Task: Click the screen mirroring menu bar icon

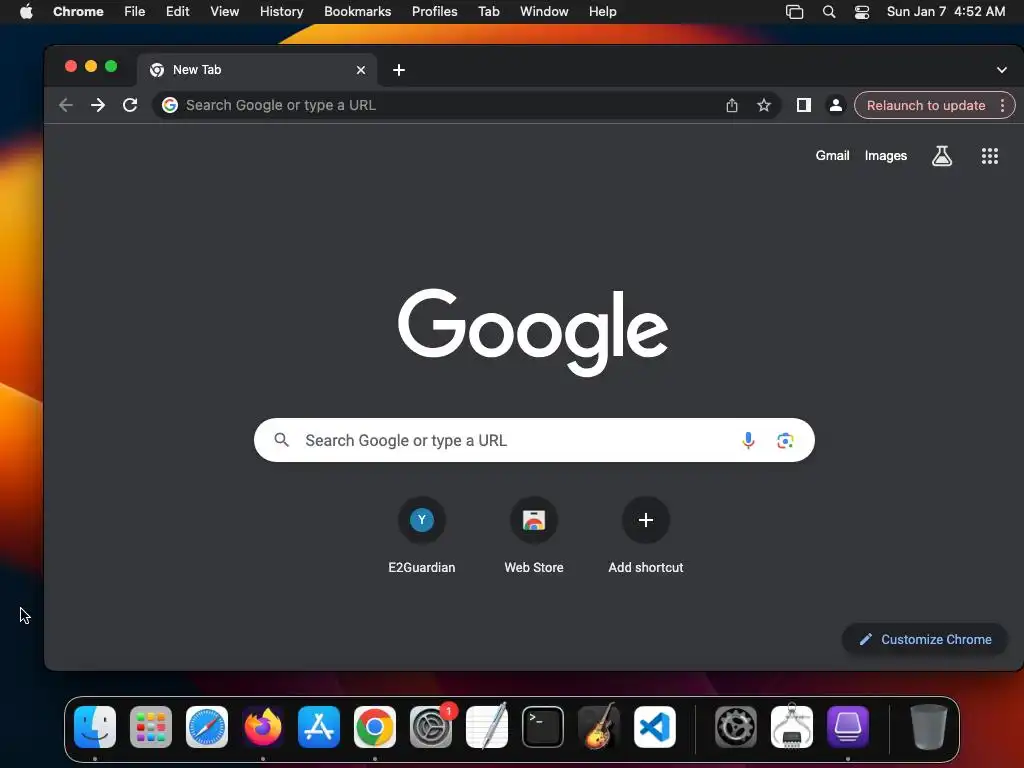Action: [794, 12]
